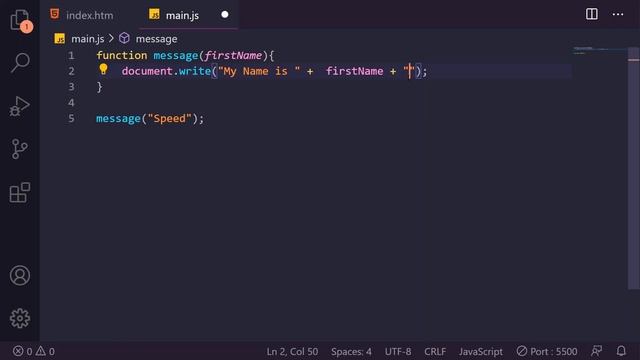
Task: Click firstName variable on line 2
Action: 355,71
